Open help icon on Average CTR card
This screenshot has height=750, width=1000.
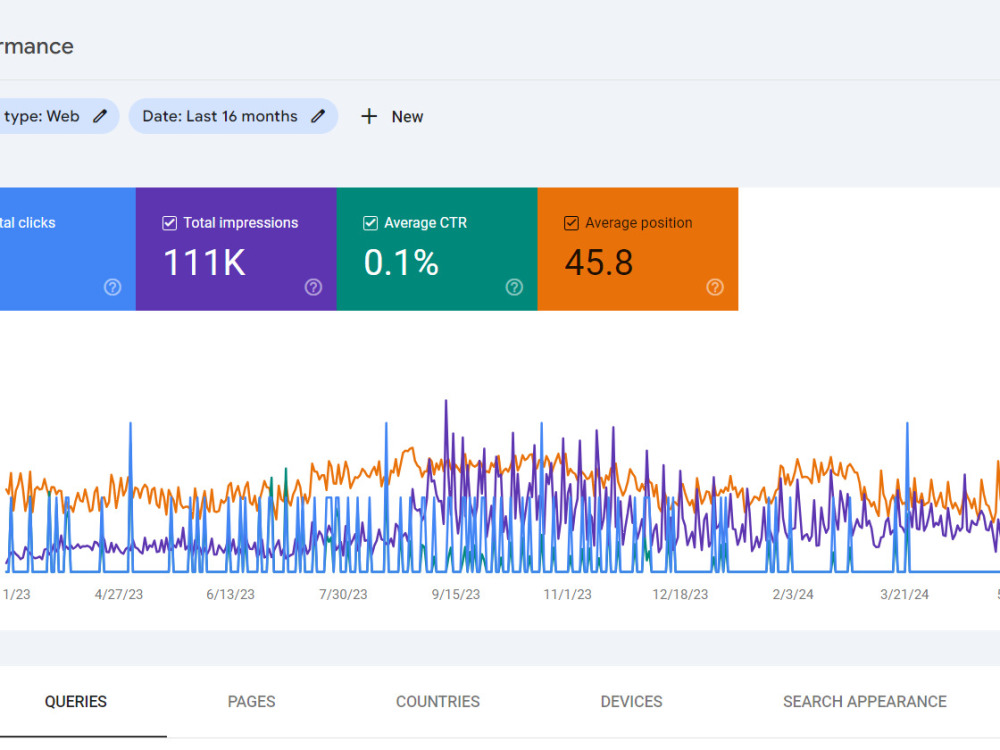pyautogui.click(x=514, y=287)
